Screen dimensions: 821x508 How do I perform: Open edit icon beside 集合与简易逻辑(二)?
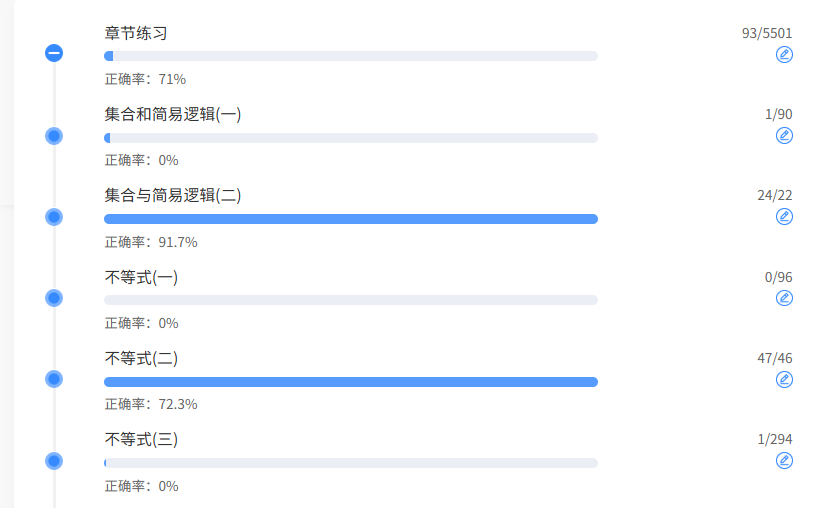click(x=784, y=216)
